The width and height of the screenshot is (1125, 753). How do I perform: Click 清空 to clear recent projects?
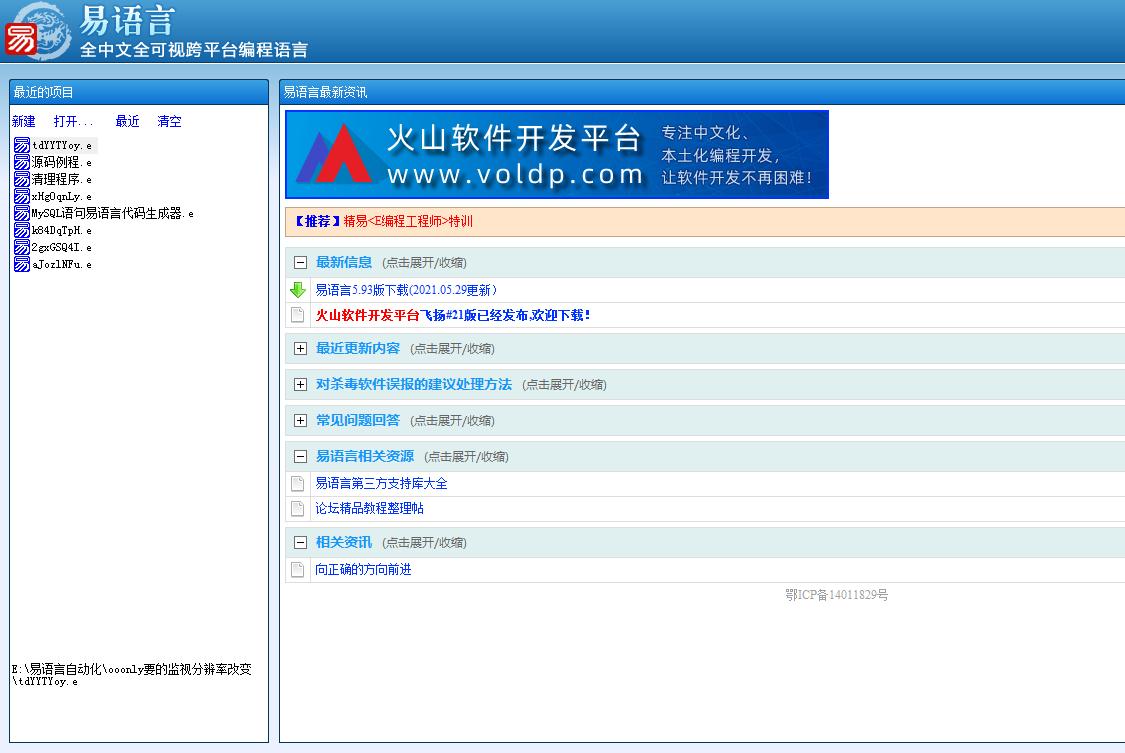[x=169, y=122]
